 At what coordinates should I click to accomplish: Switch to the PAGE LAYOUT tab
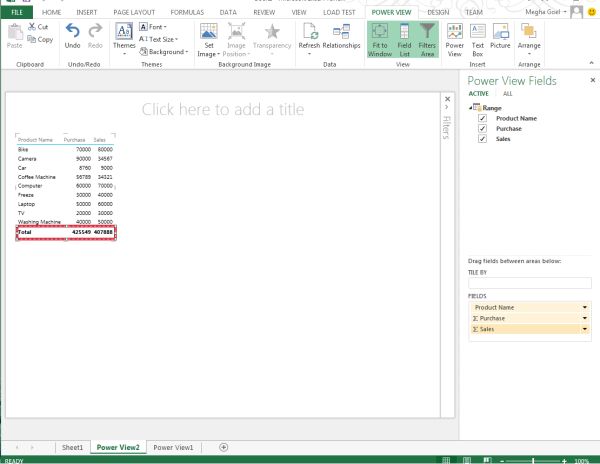134,12
